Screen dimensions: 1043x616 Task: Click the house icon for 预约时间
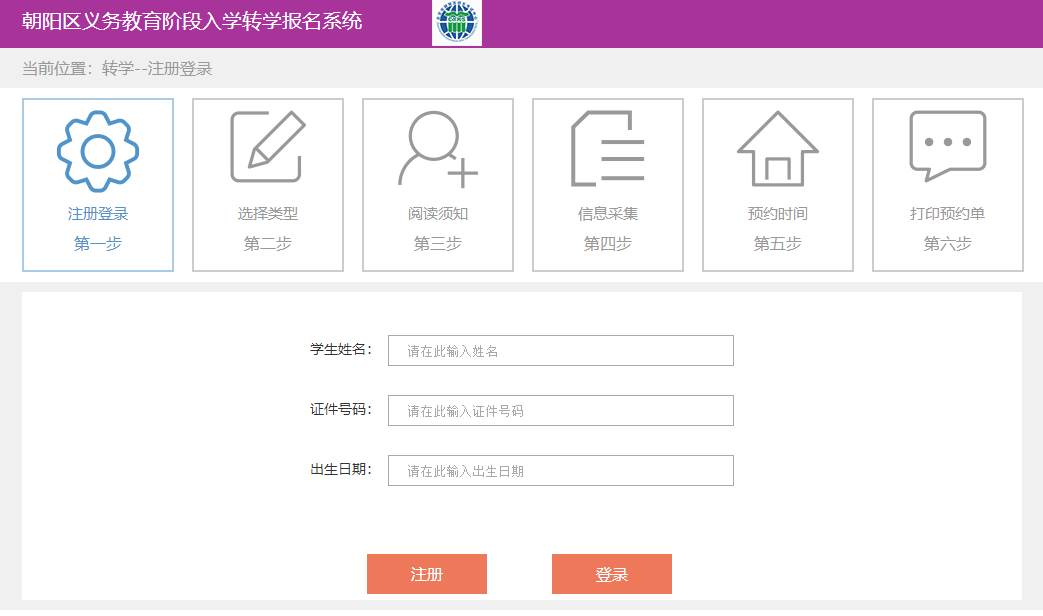coord(778,148)
